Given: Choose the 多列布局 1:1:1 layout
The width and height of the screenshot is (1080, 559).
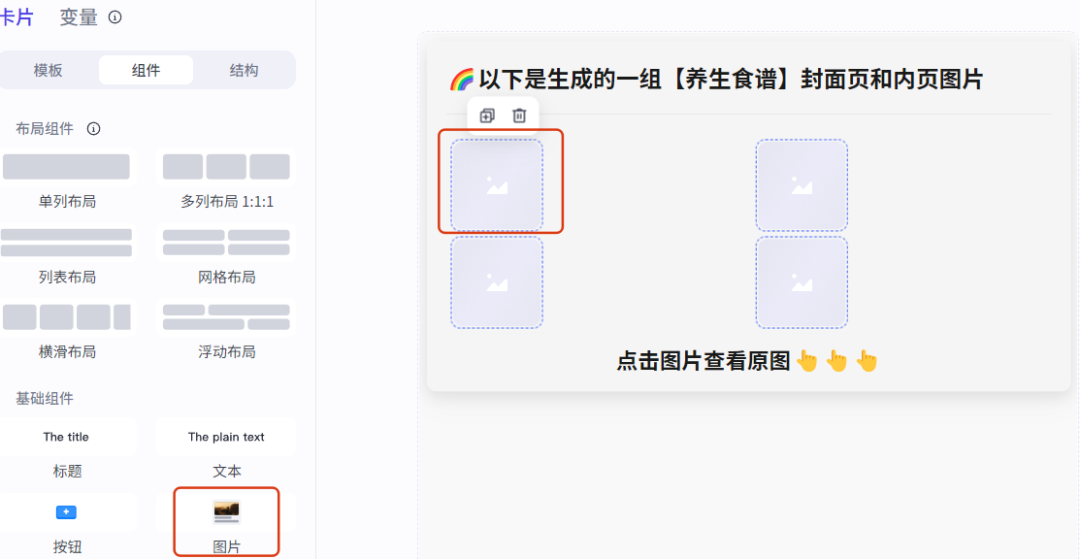Looking at the screenshot, I should [x=227, y=179].
